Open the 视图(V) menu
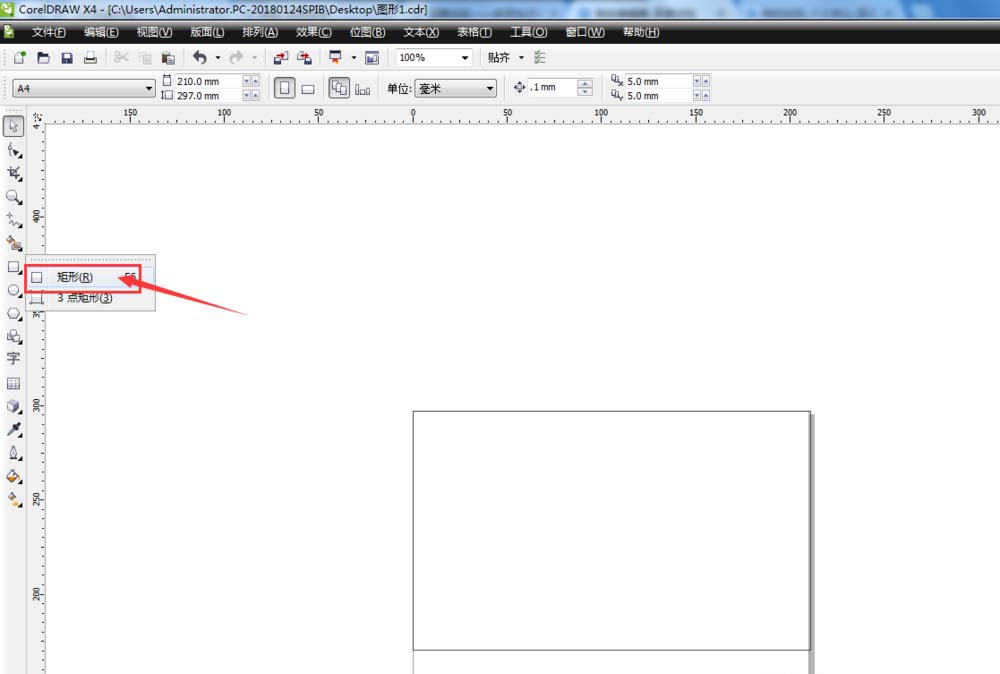 point(154,32)
